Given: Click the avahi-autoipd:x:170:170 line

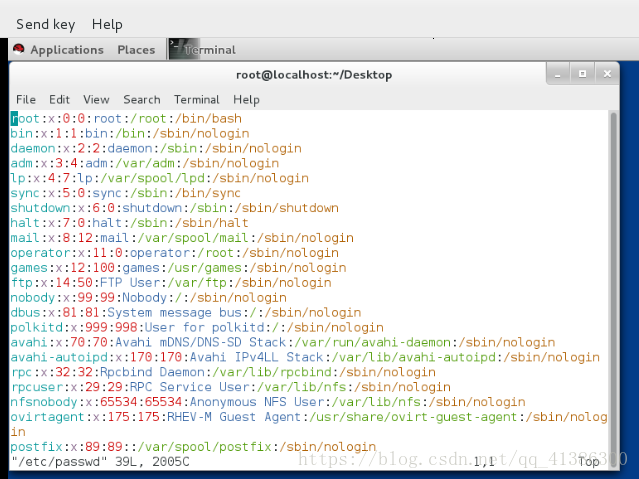Looking at the screenshot, I should coord(305,357).
